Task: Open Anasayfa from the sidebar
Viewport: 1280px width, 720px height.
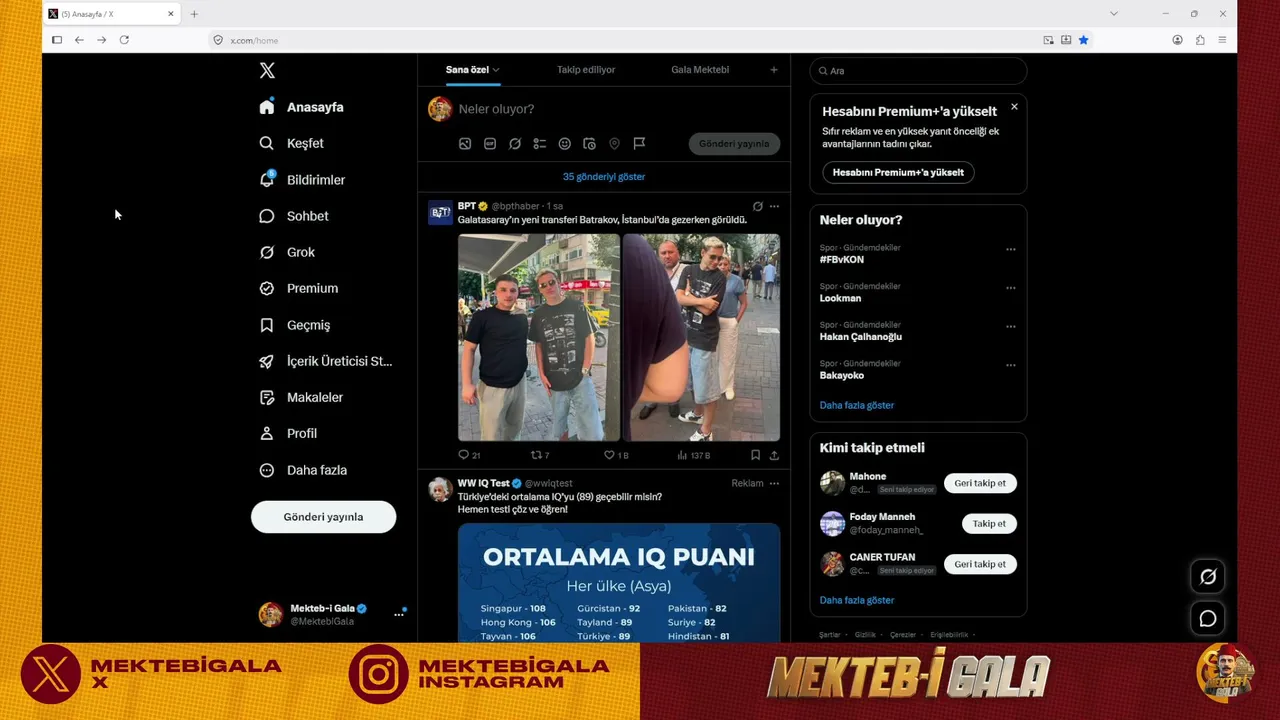Action: (301, 107)
